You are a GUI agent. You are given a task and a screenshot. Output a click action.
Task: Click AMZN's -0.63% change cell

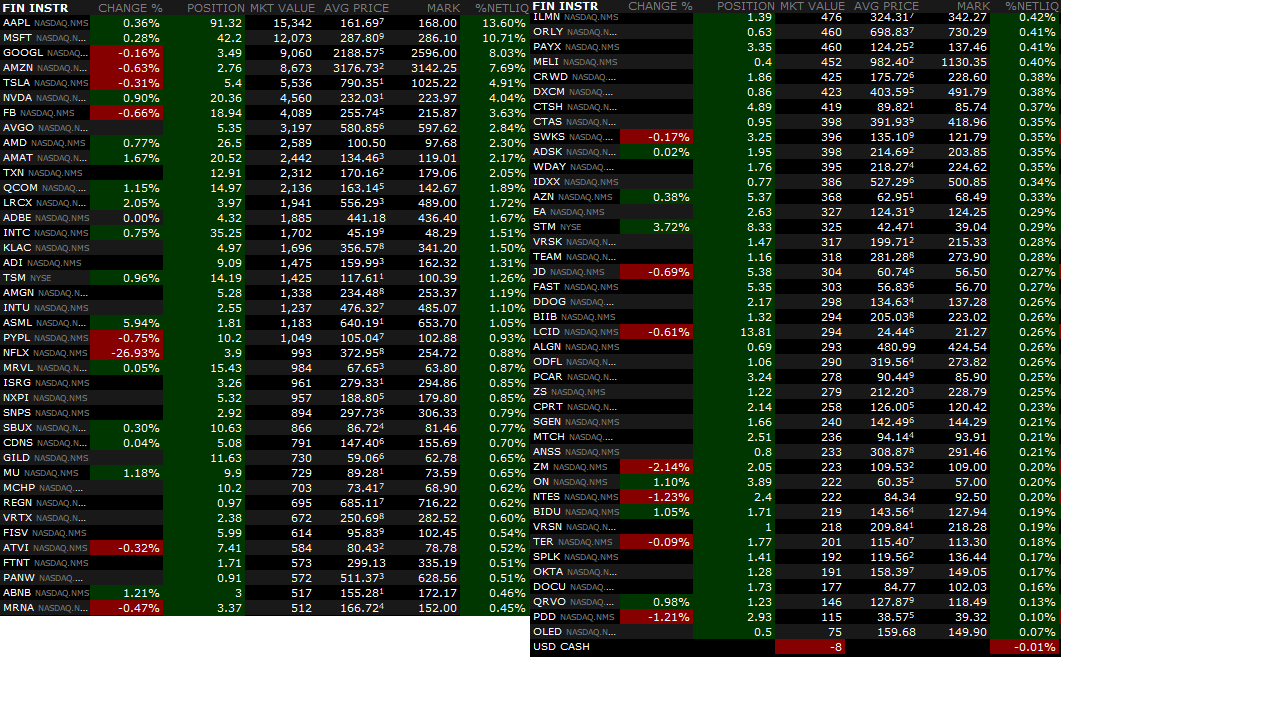coord(126,67)
